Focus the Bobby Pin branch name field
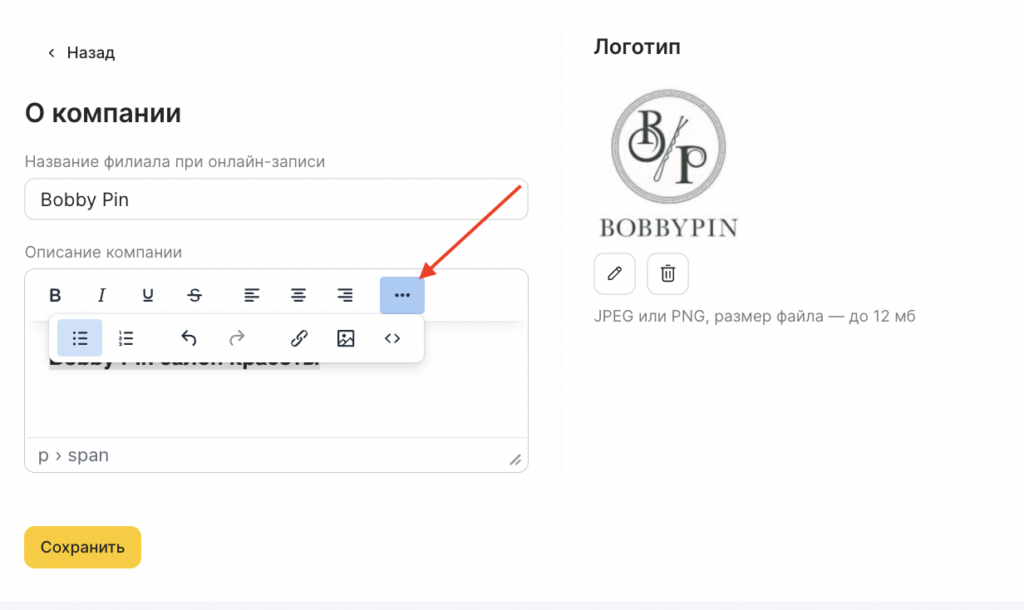 [276, 199]
